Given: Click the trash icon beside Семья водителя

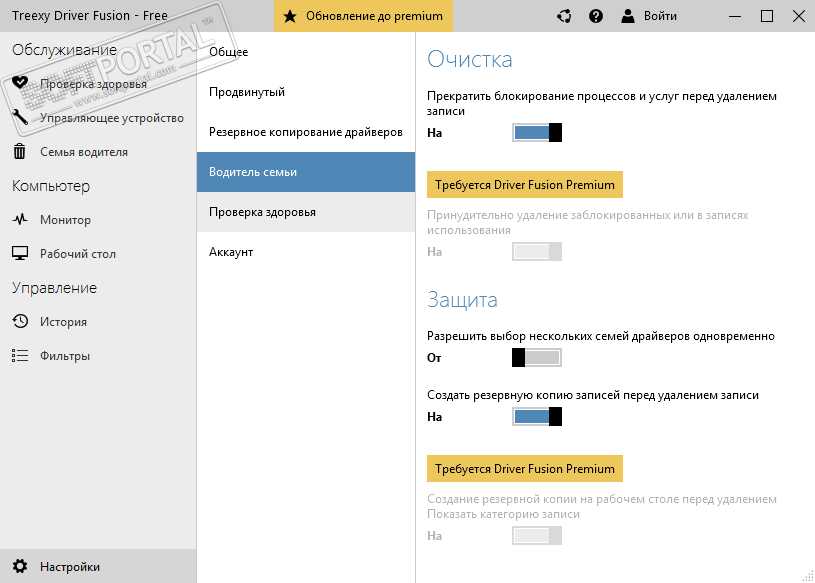Looking at the screenshot, I should point(20,152).
